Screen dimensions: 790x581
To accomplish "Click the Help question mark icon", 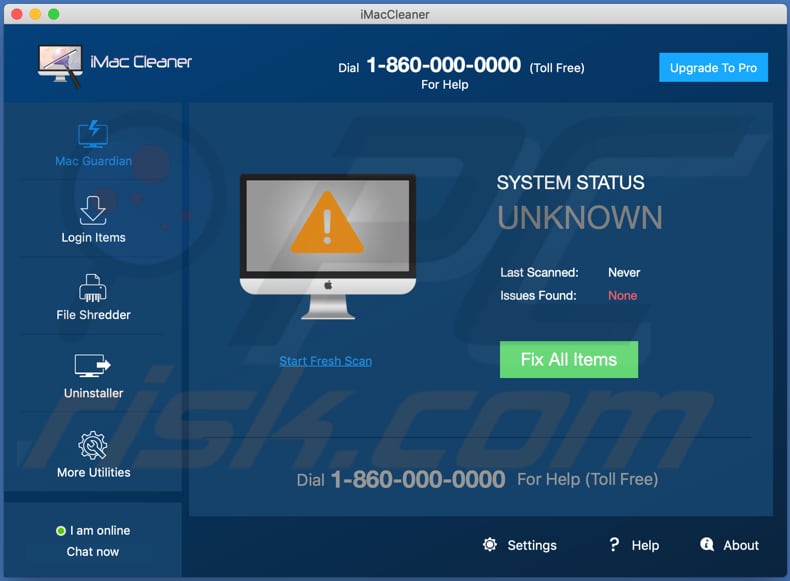I will 614,544.
